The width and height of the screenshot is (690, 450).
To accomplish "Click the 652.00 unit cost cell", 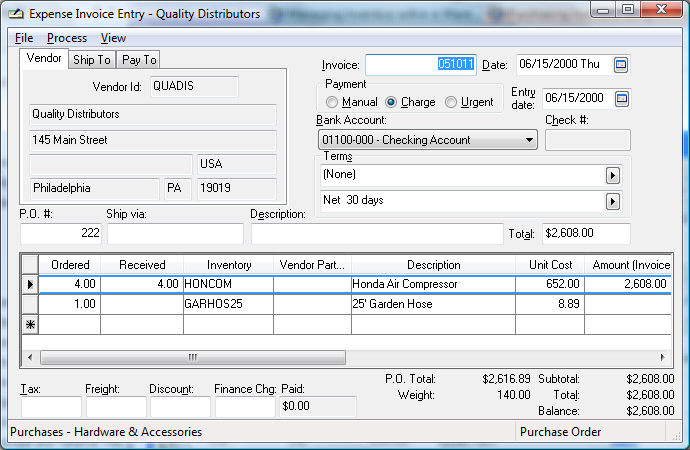I will (550, 284).
